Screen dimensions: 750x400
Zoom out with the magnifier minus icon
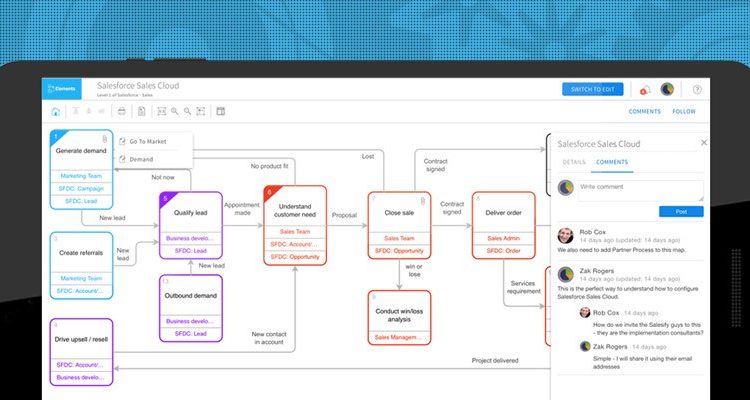188,111
